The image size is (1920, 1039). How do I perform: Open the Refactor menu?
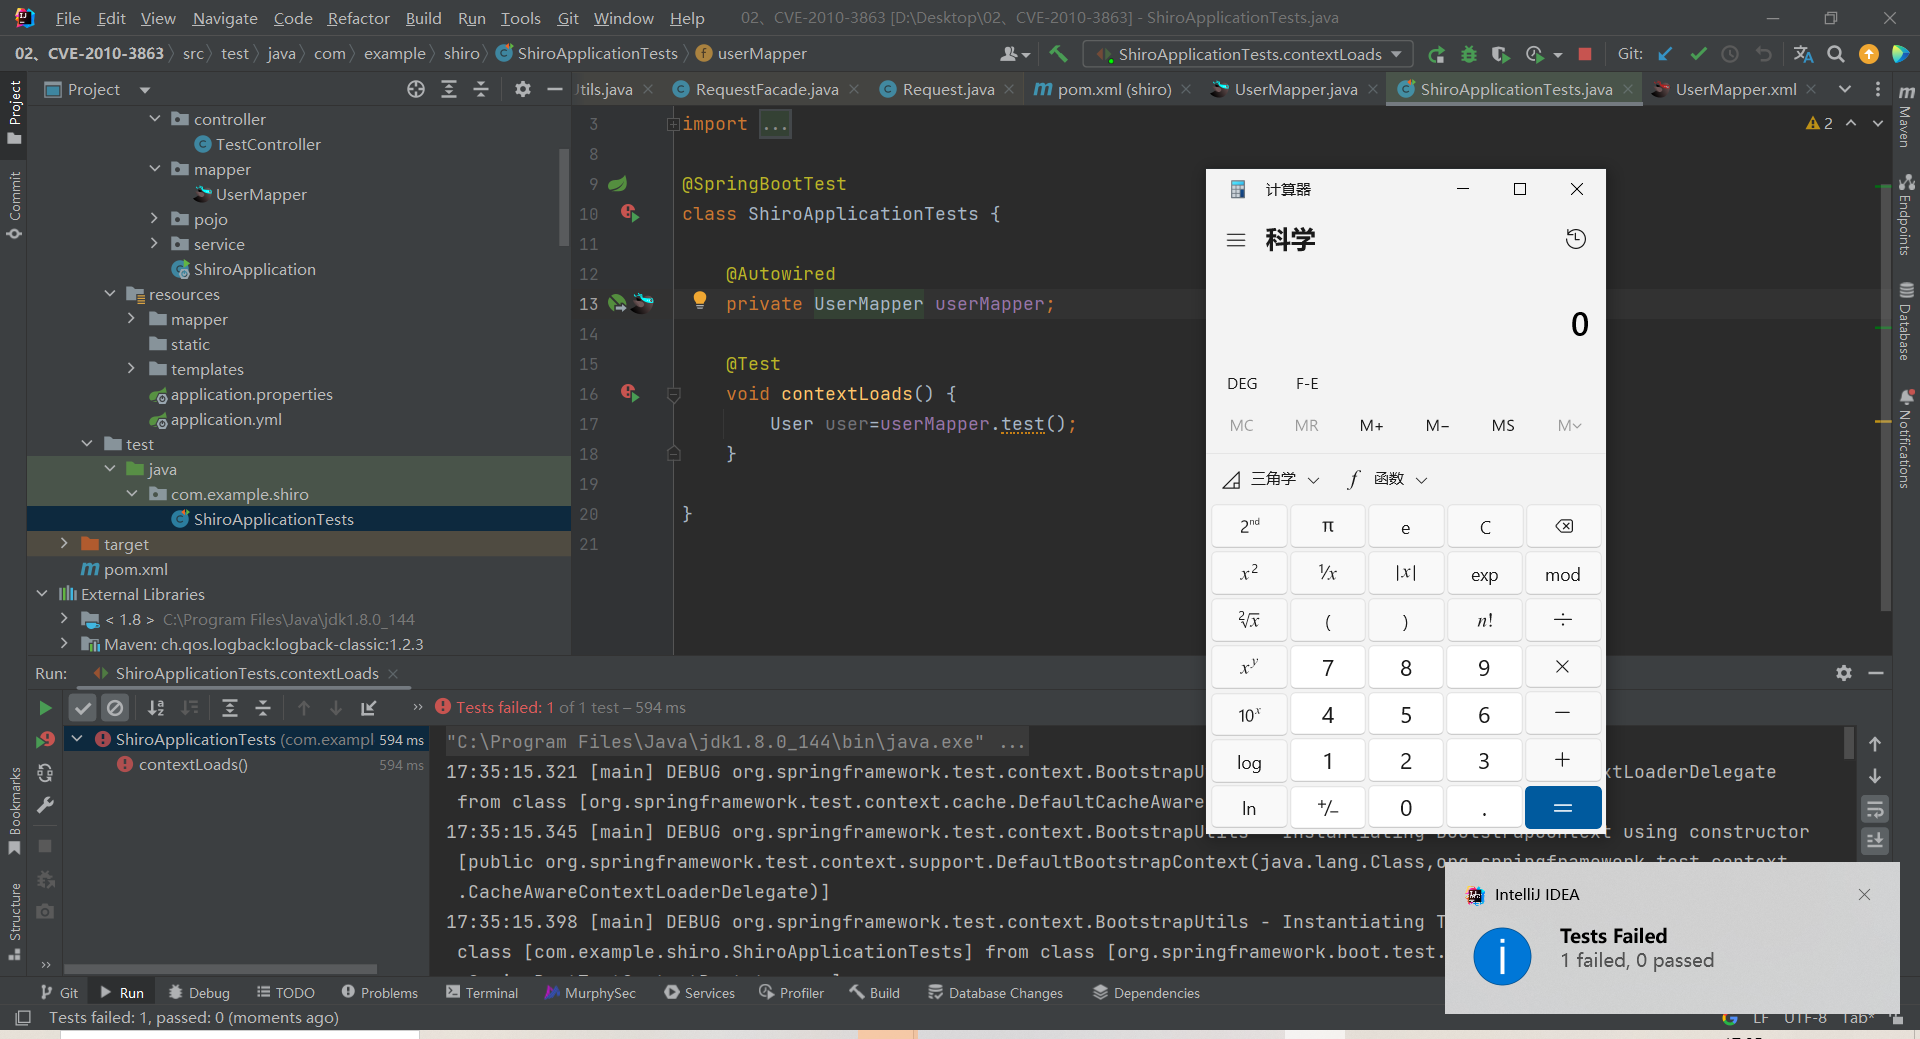click(358, 18)
